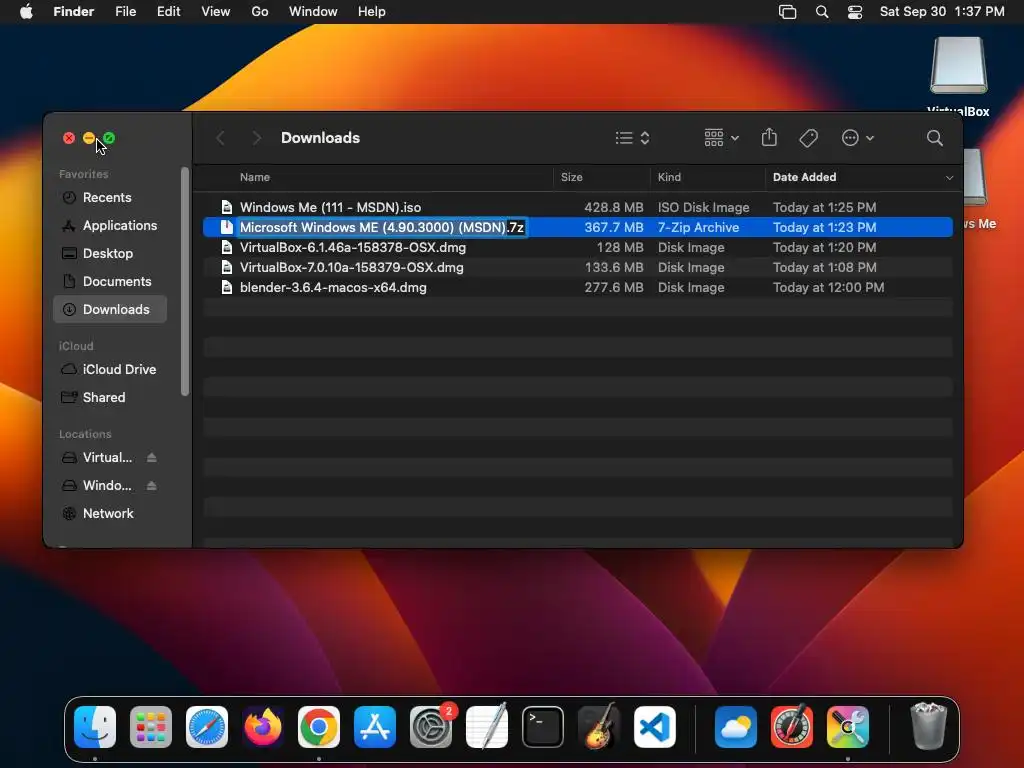The width and height of the screenshot is (1024, 768).
Task: Launch Google Chrome from the Dock
Action: click(319, 727)
